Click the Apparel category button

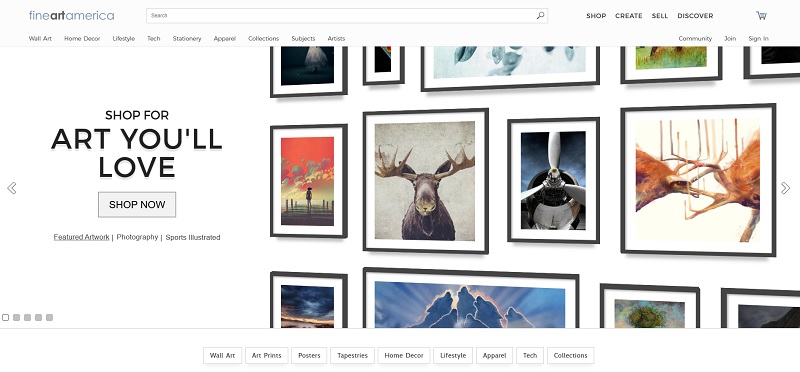(494, 356)
